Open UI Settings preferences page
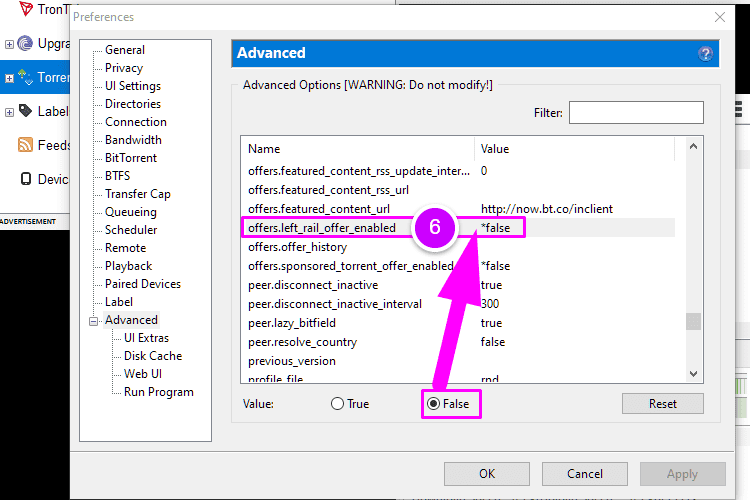The width and height of the screenshot is (750, 500). (133, 86)
